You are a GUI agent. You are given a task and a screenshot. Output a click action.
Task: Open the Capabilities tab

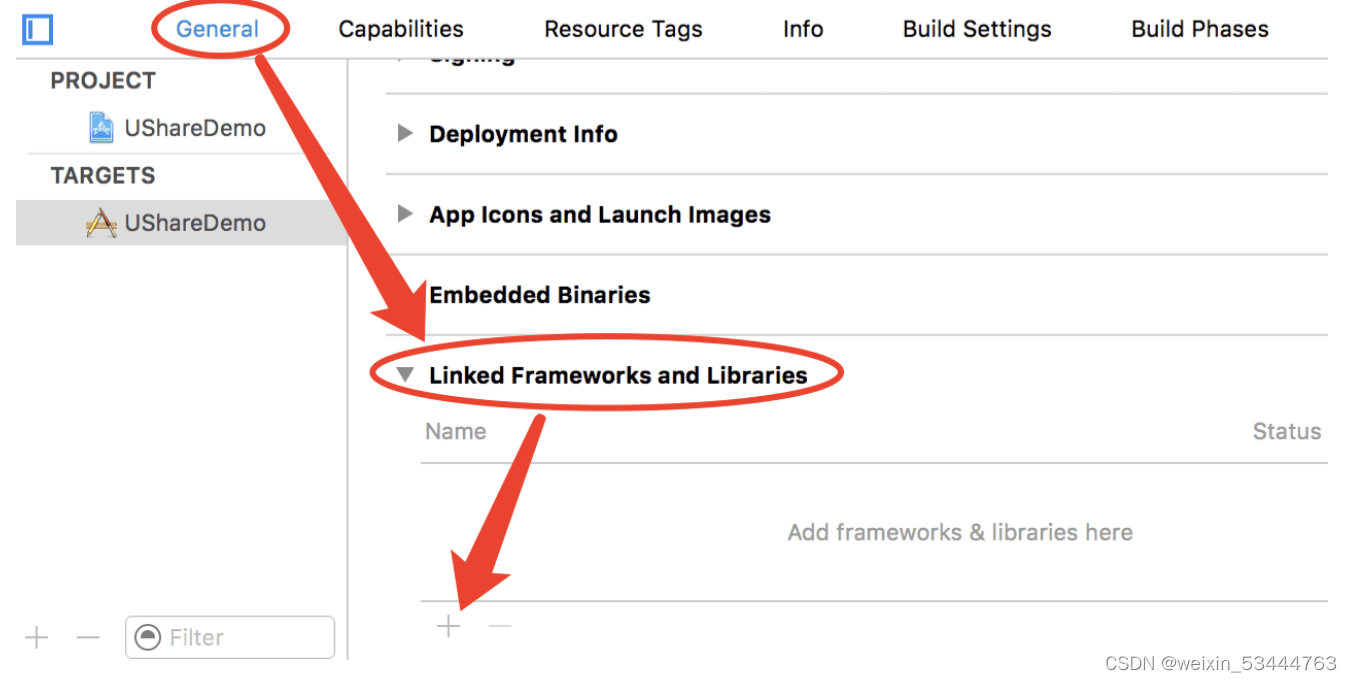tap(401, 29)
